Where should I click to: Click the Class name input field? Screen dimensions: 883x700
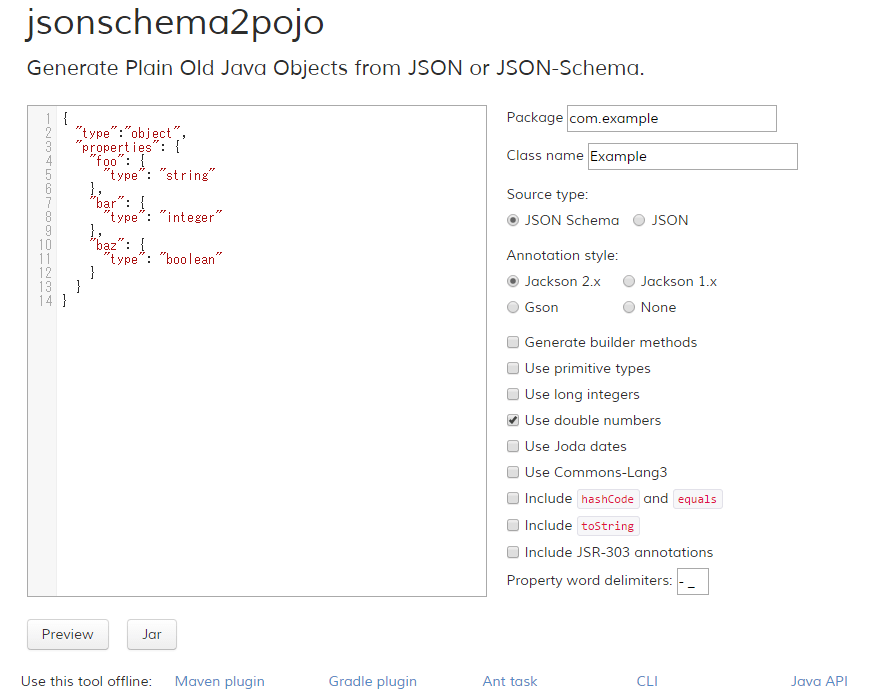[692, 156]
